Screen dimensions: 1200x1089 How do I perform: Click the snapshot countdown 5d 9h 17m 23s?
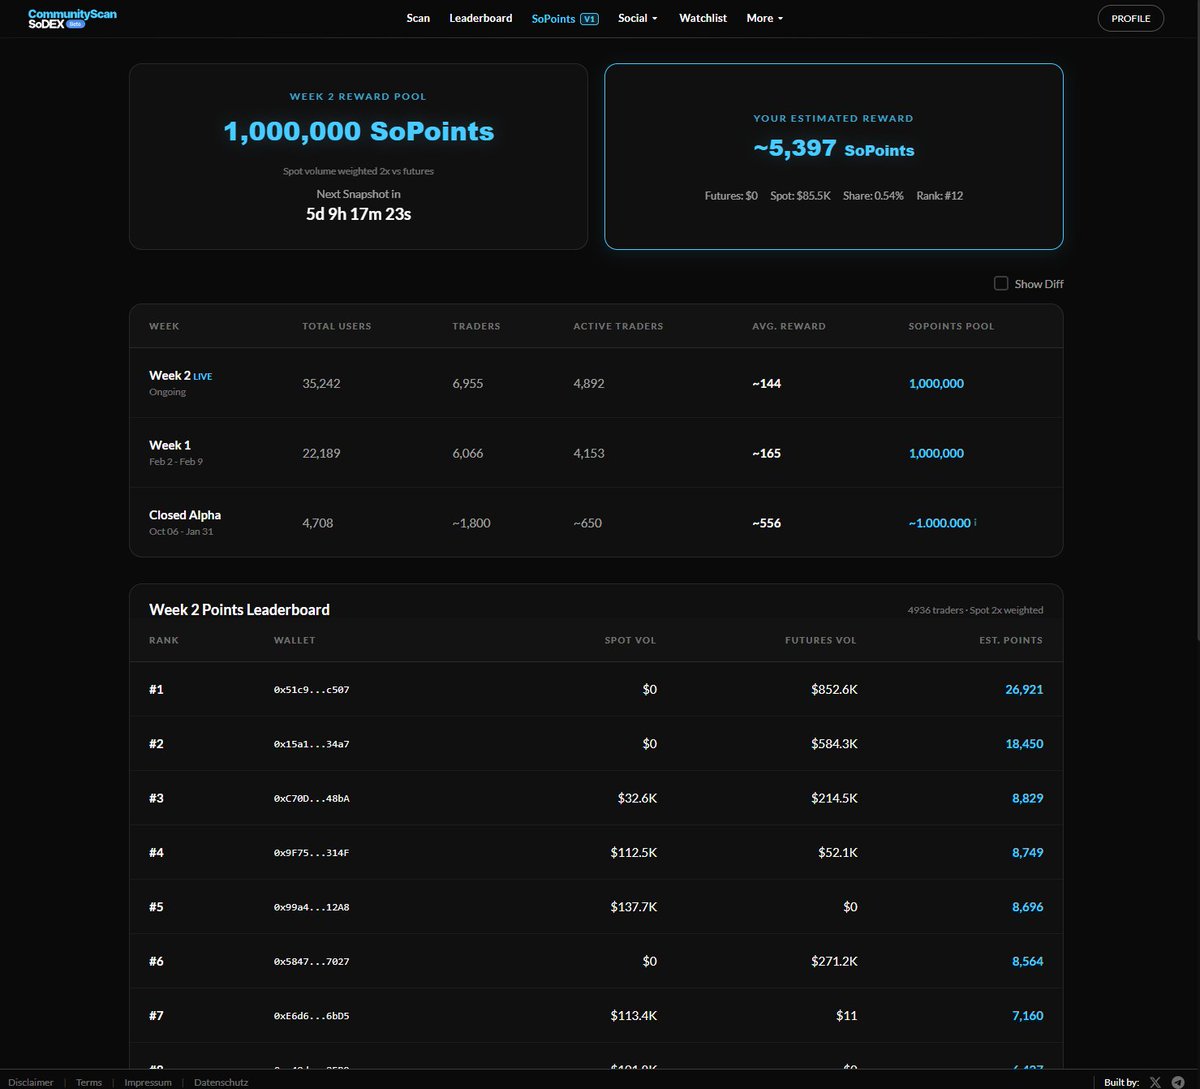coord(358,213)
